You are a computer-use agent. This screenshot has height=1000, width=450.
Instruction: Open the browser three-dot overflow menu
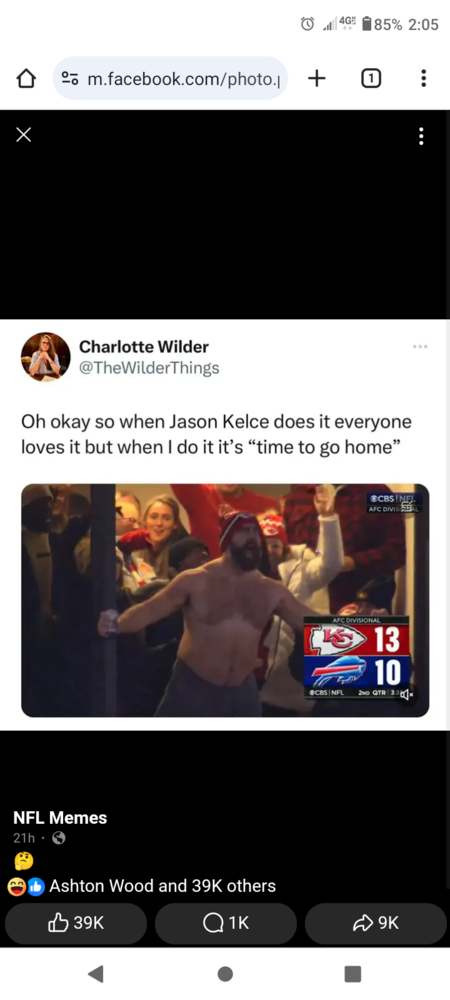click(x=423, y=78)
